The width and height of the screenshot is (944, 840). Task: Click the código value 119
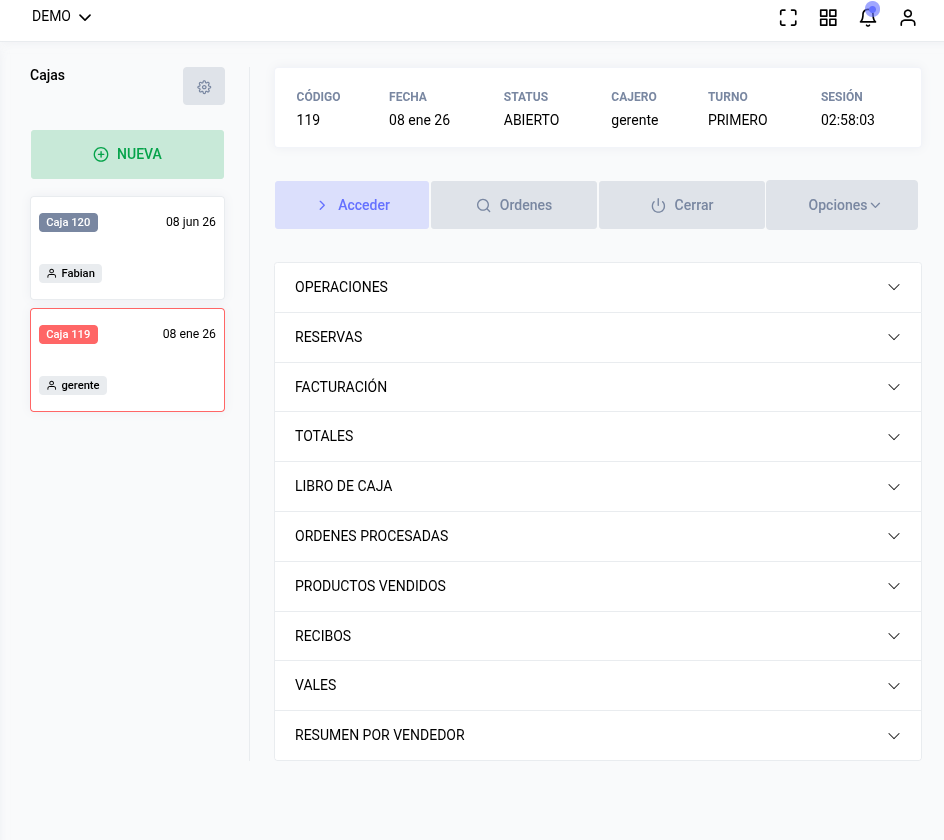[308, 120]
